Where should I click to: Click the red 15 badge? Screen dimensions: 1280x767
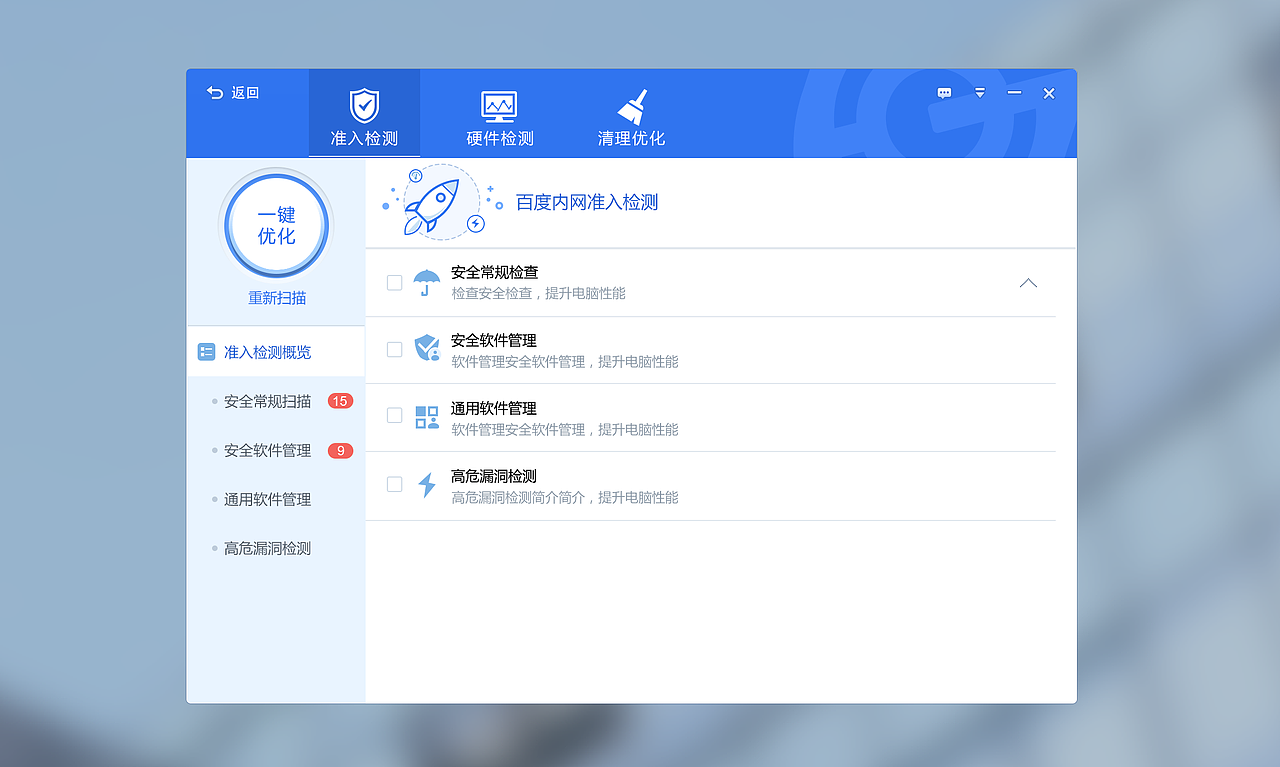pos(340,401)
